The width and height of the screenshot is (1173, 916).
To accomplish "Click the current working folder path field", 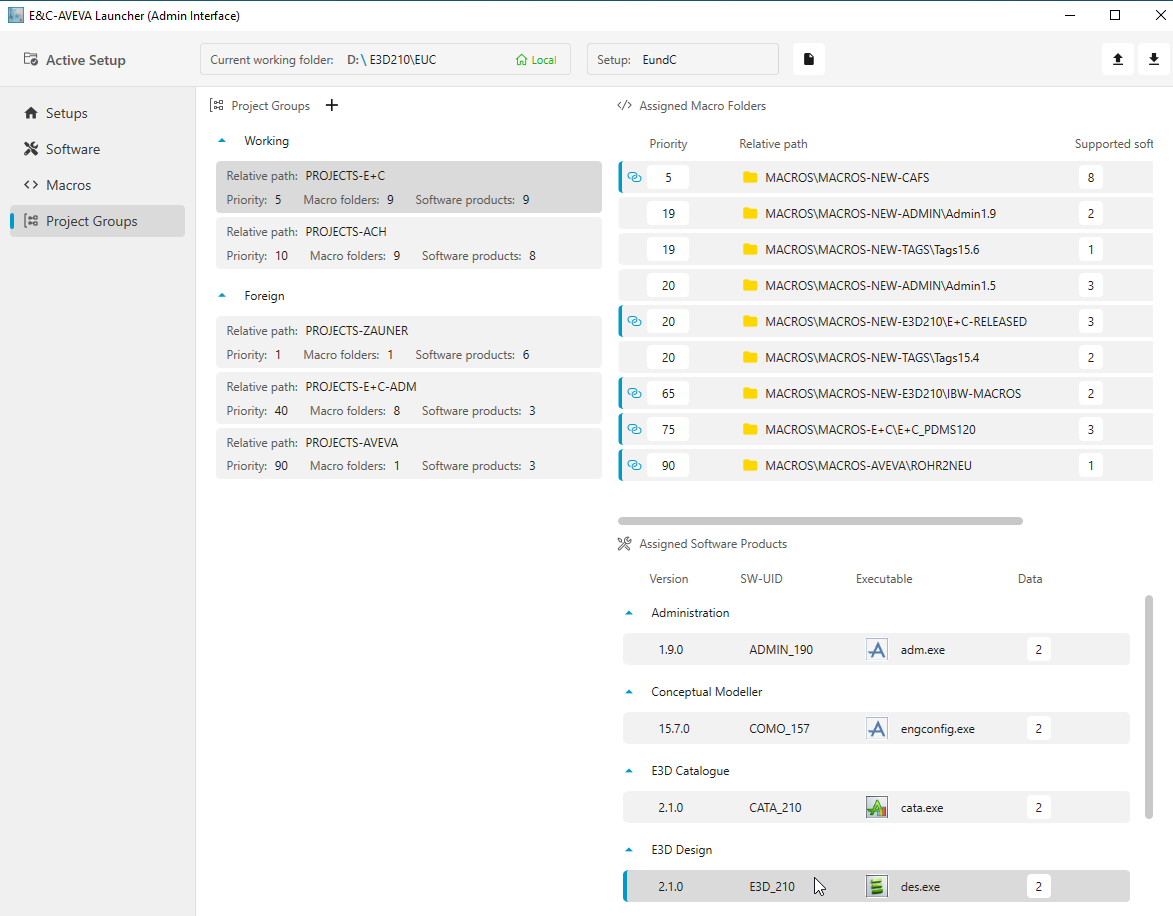I will coord(385,59).
